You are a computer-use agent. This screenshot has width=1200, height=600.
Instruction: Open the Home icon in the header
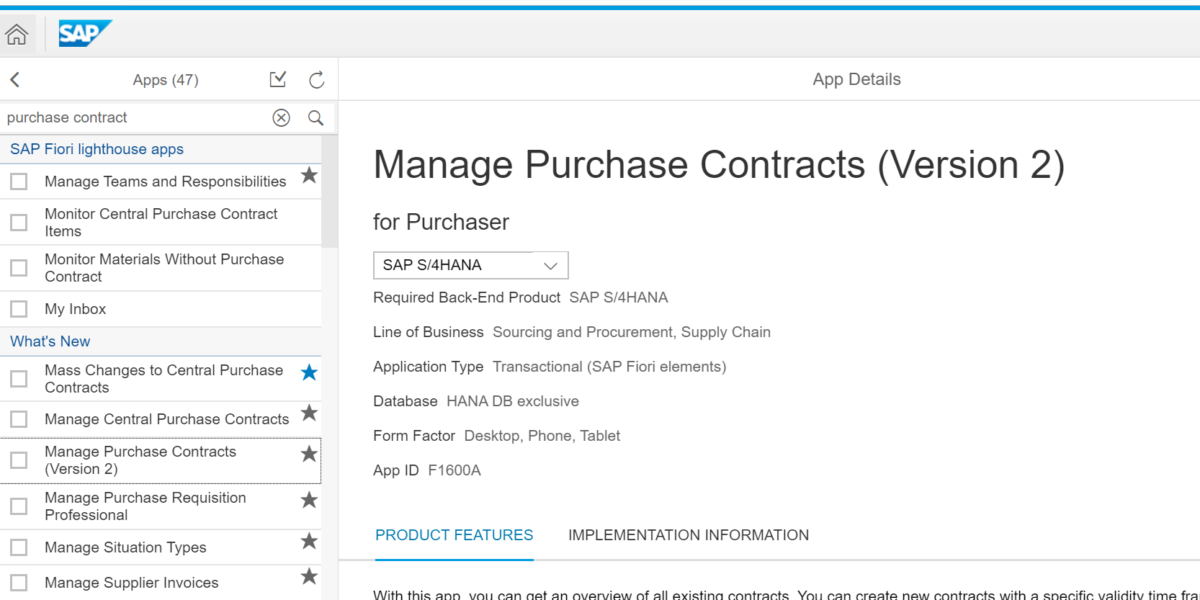click(17, 35)
